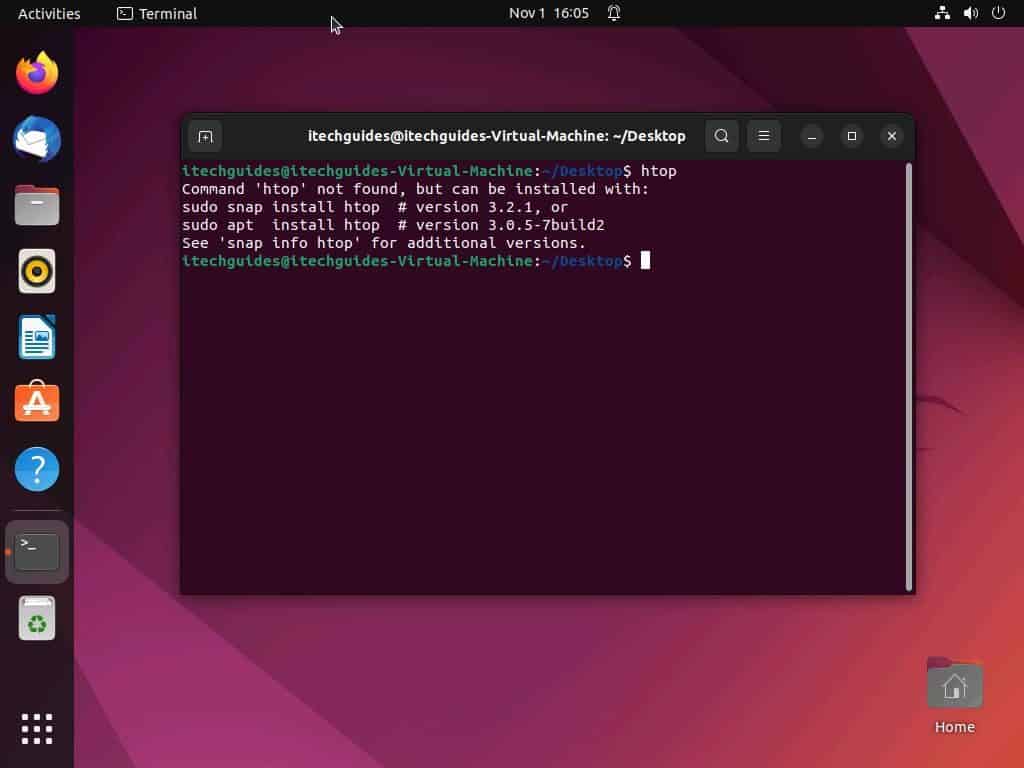The width and height of the screenshot is (1024, 768).
Task: Open Ubuntu Software store
Action: pyautogui.click(x=37, y=402)
